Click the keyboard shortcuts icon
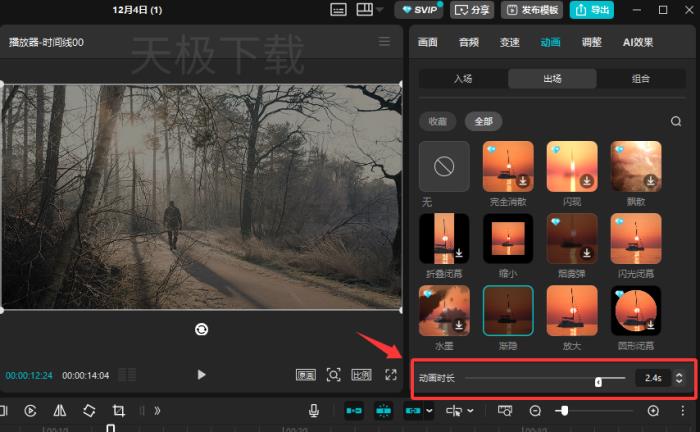 pos(338,10)
